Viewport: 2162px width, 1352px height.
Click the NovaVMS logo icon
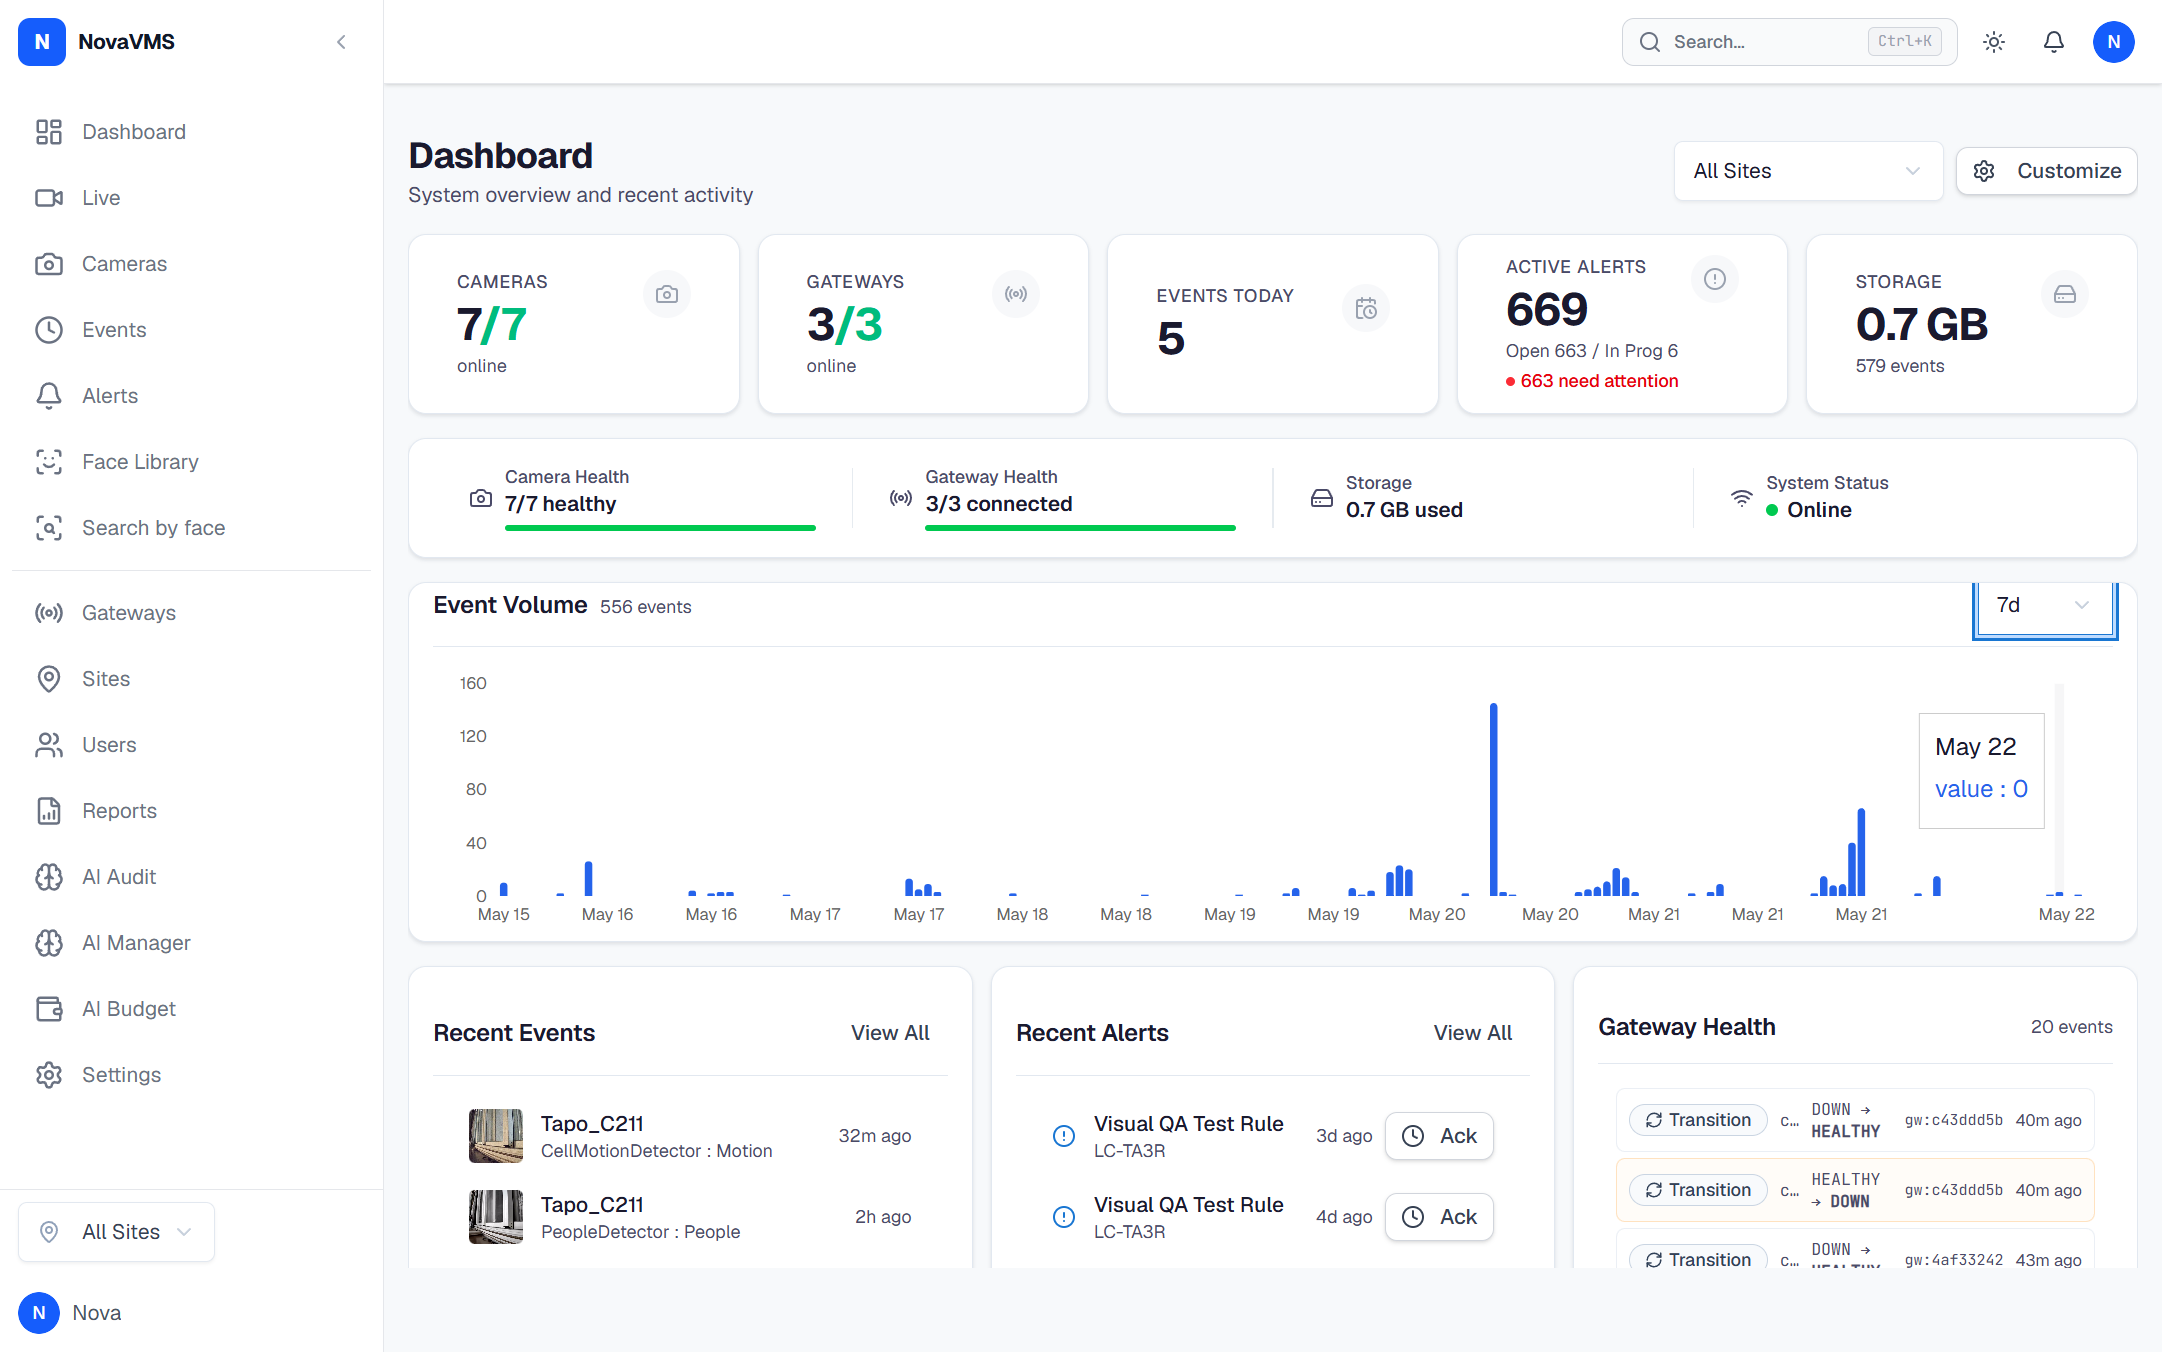(x=42, y=42)
